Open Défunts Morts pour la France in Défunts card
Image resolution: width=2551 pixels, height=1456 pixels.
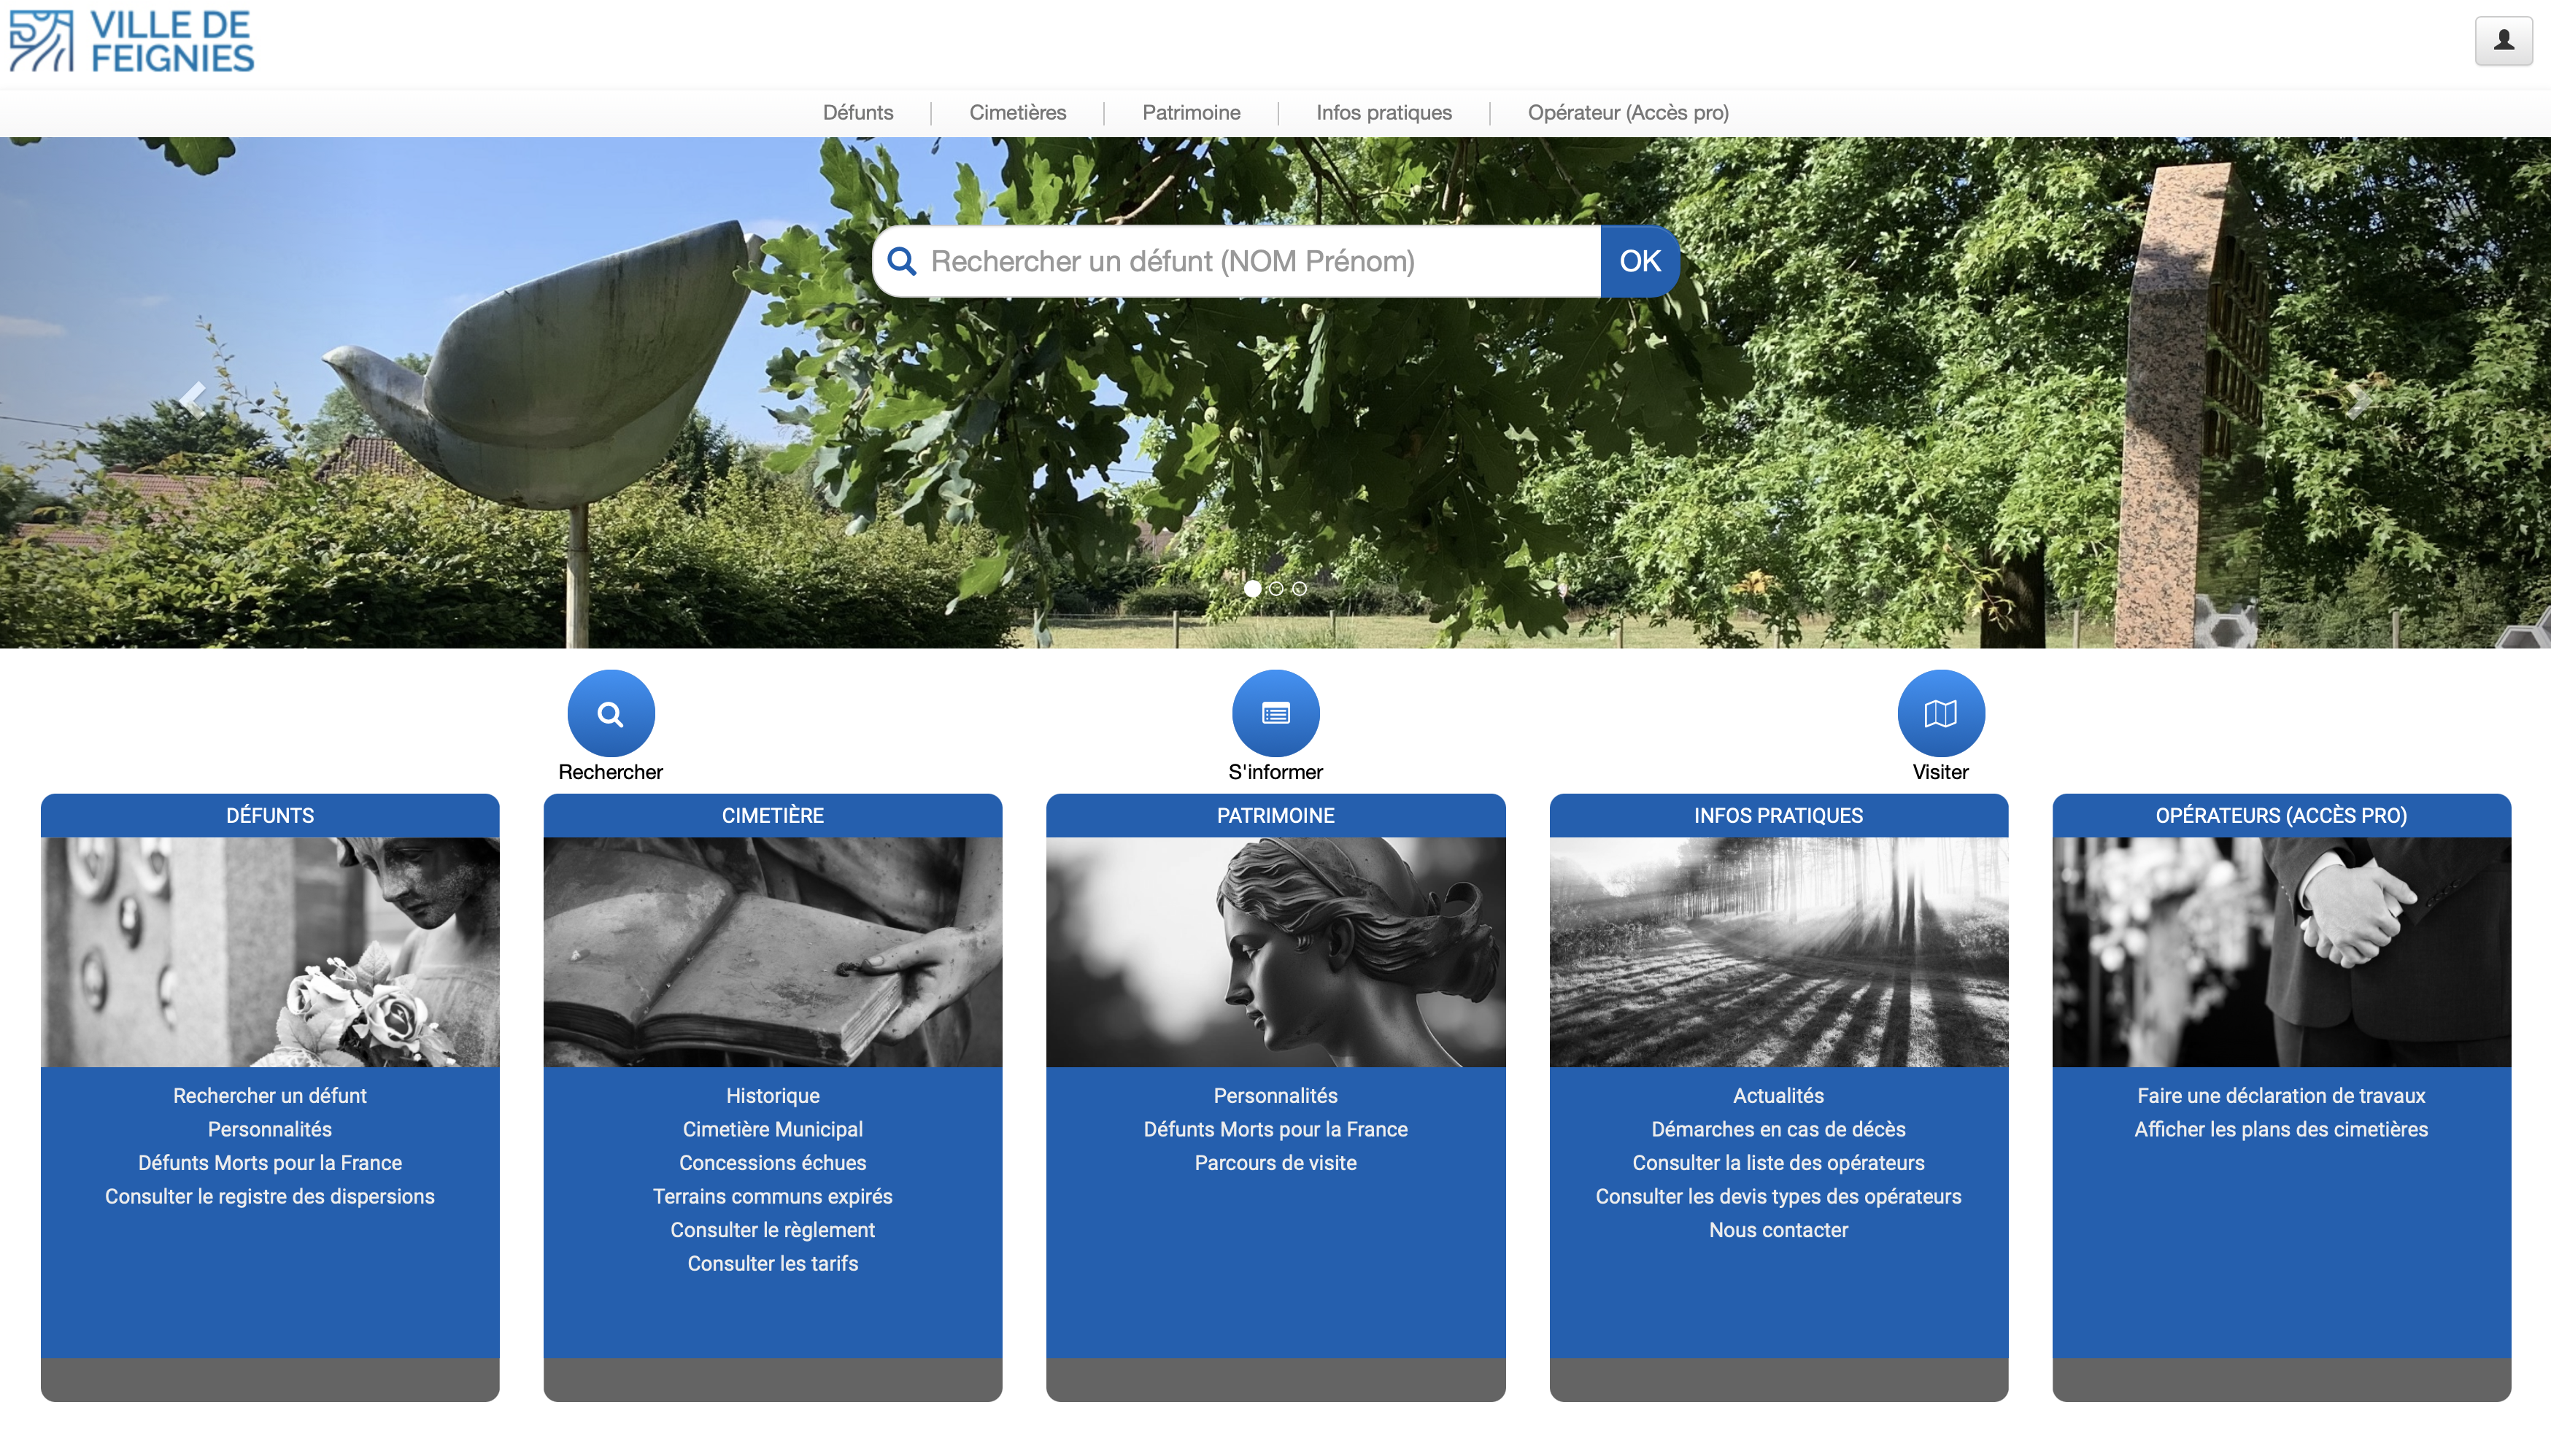(270, 1163)
